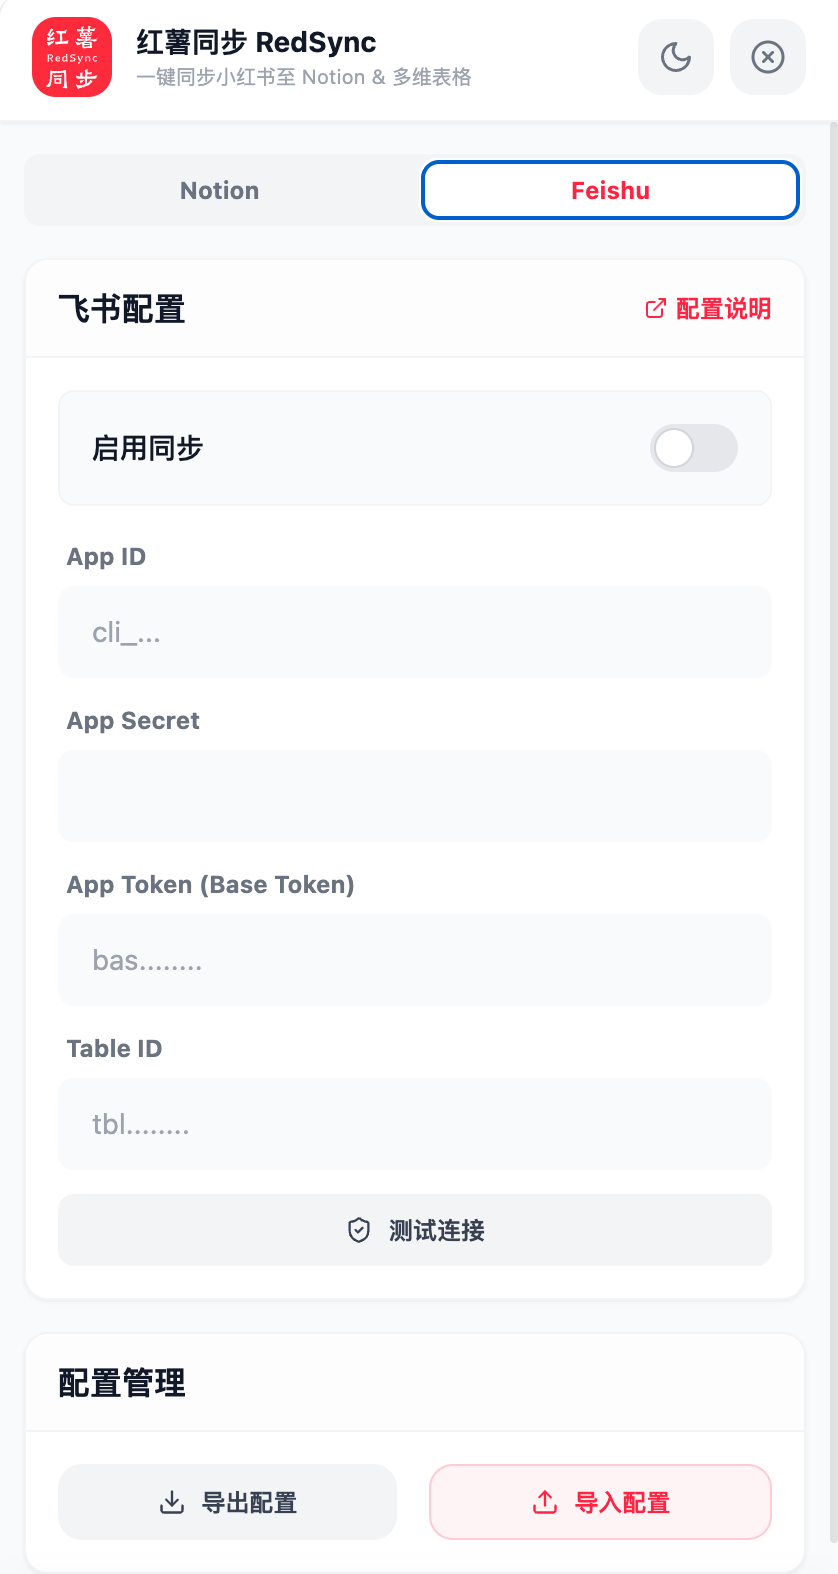Click the 导出配置 button
Viewport: 838px width, 1574px height.
coord(228,1502)
